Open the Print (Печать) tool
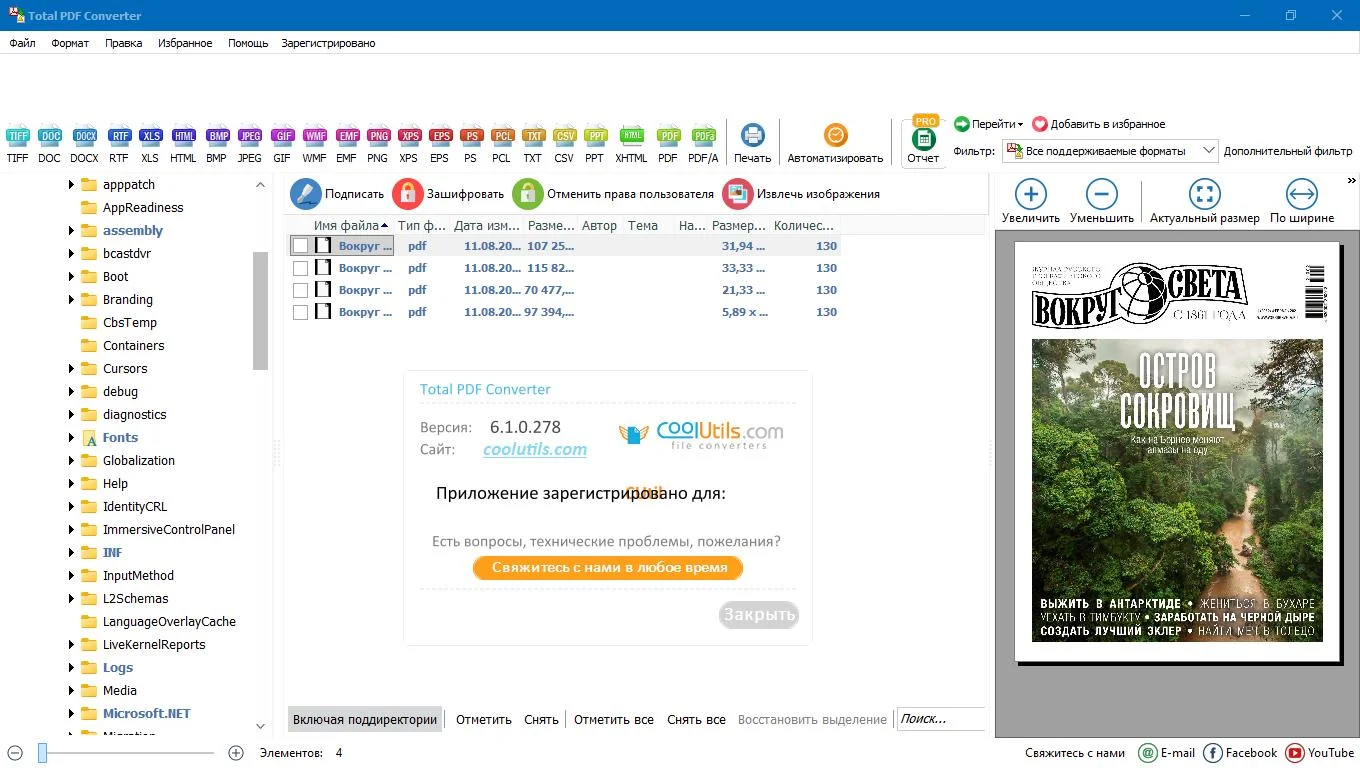 click(x=752, y=143)
